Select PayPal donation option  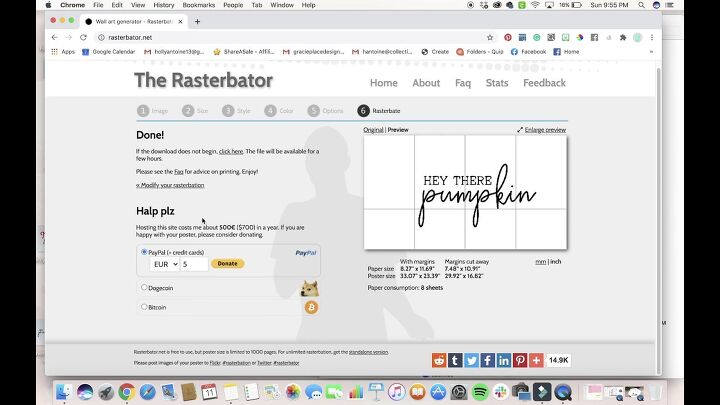point(144,252)
